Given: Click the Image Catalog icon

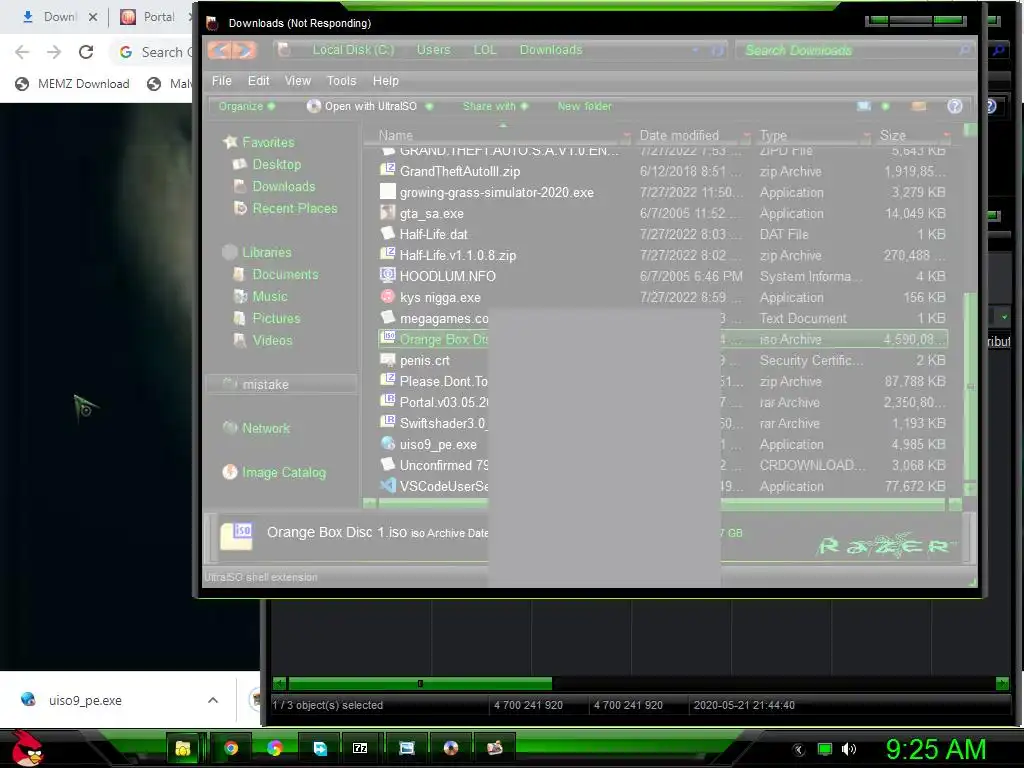Looking at the screenshot, I should pyautogui.click(x=230, y=472).
